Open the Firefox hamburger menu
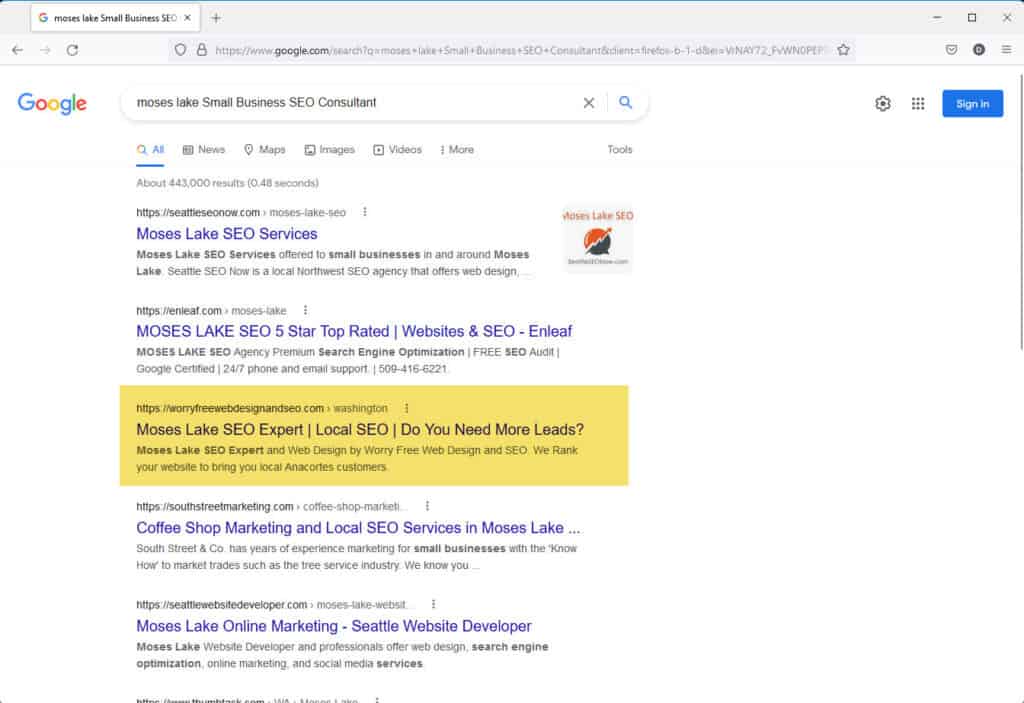The image size is (1024, 703). pyautogui.click(x=1006, y=50)
